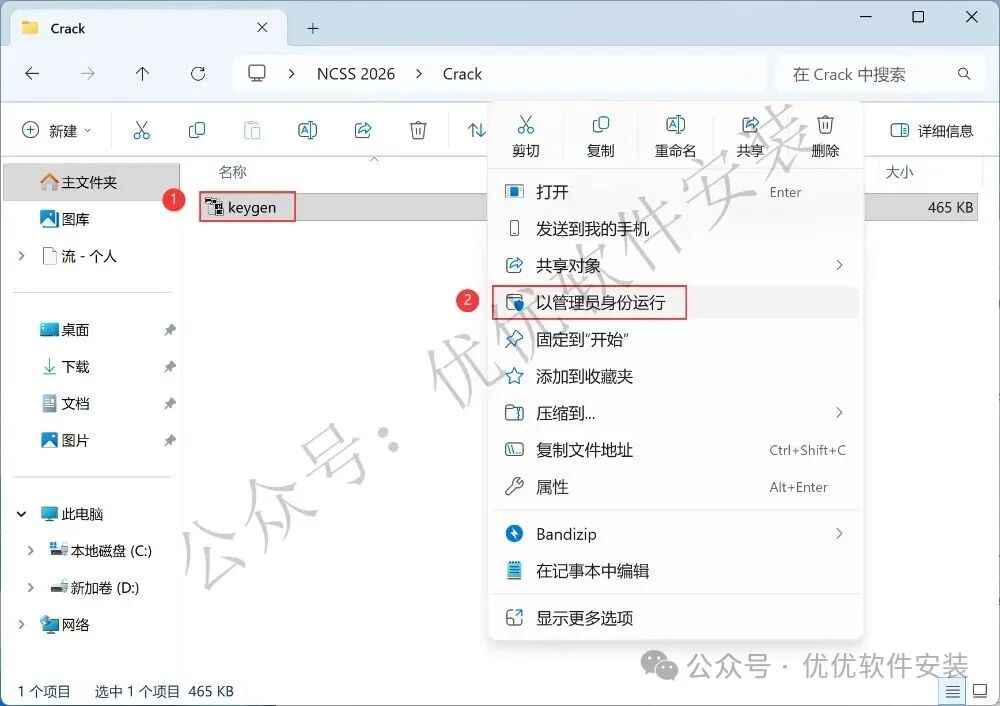Switch to large thumbnails view icon
Screen dimensions: 1000x706
[980, 691]
